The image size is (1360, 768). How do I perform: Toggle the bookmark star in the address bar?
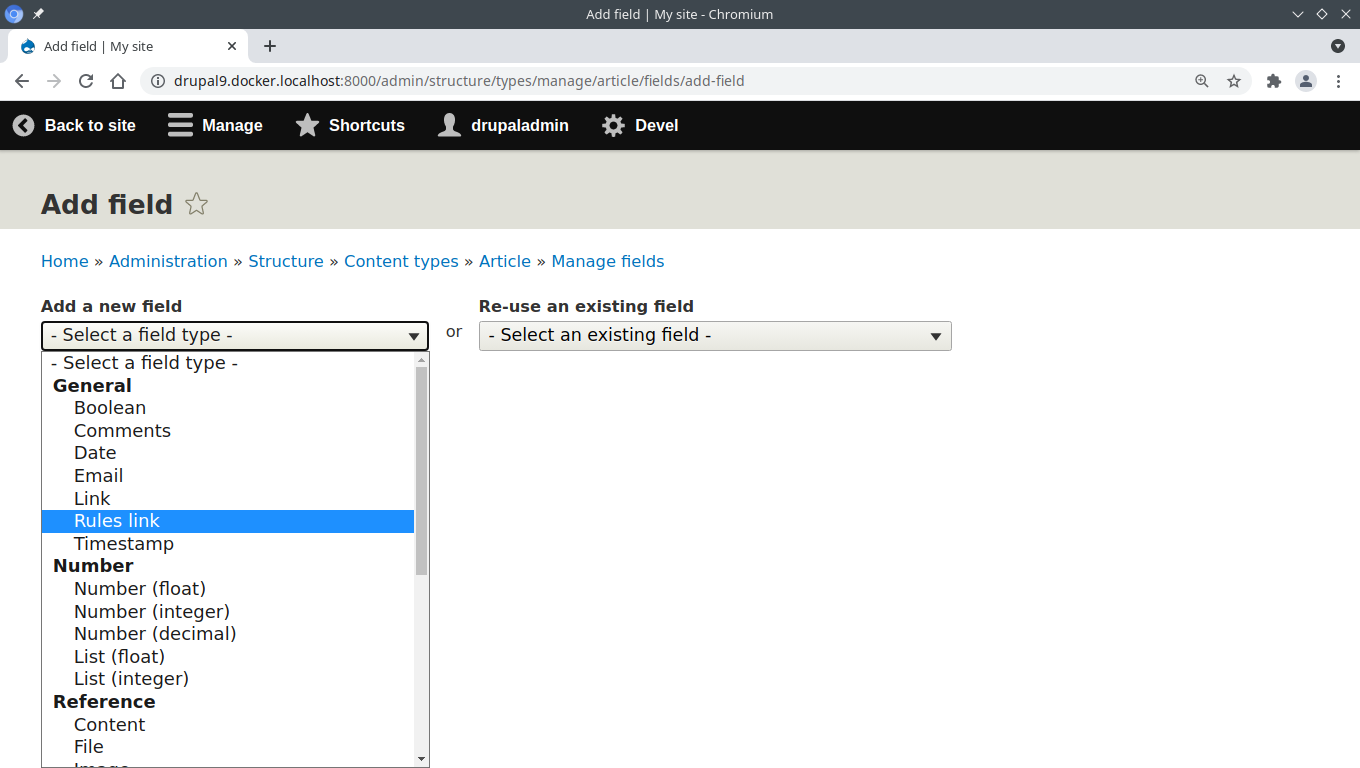click(x=1234, y=81)
